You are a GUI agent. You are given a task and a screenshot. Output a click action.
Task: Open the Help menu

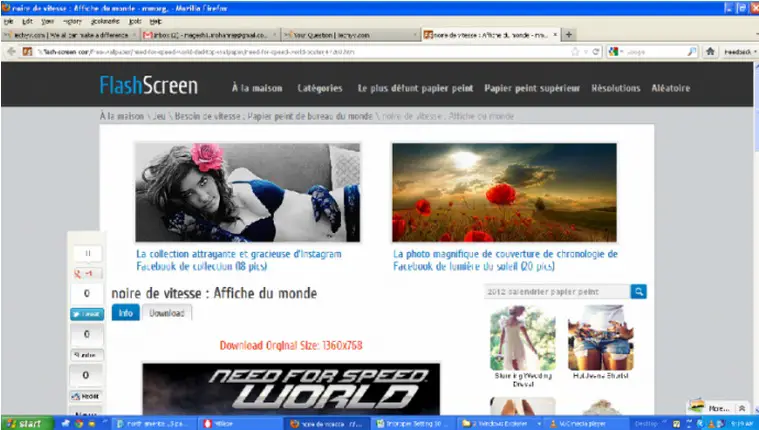click(155, 21)
